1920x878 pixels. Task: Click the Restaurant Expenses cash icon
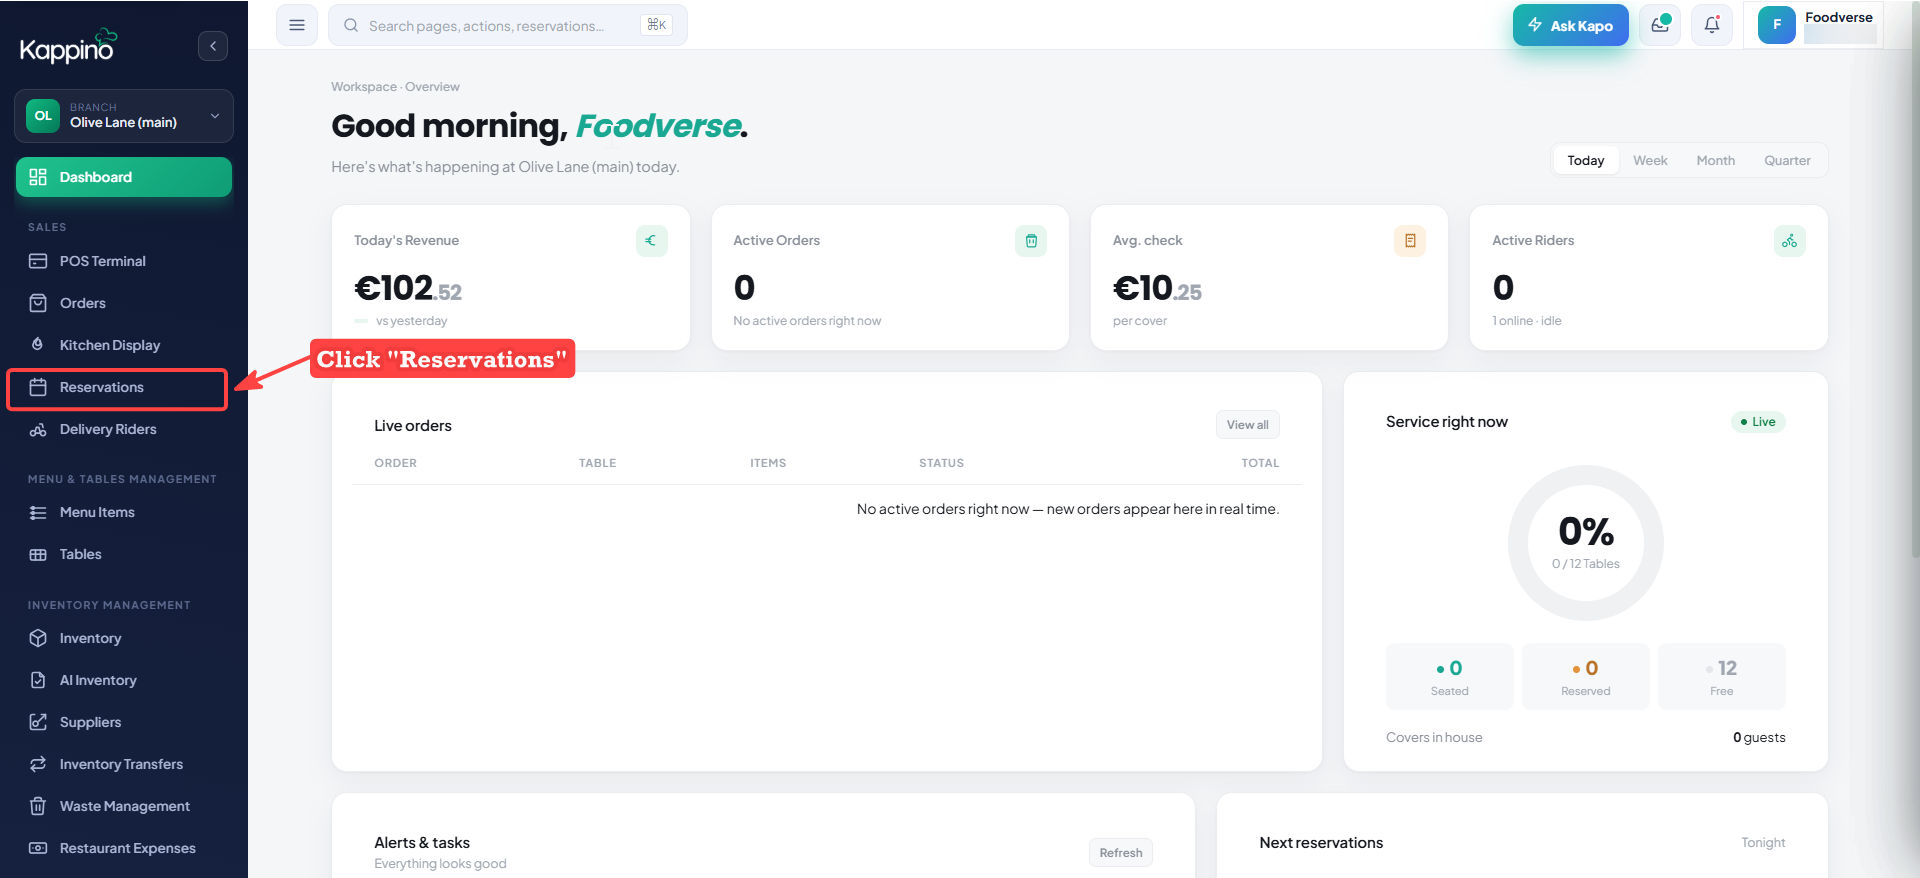(x=38, y=848)
